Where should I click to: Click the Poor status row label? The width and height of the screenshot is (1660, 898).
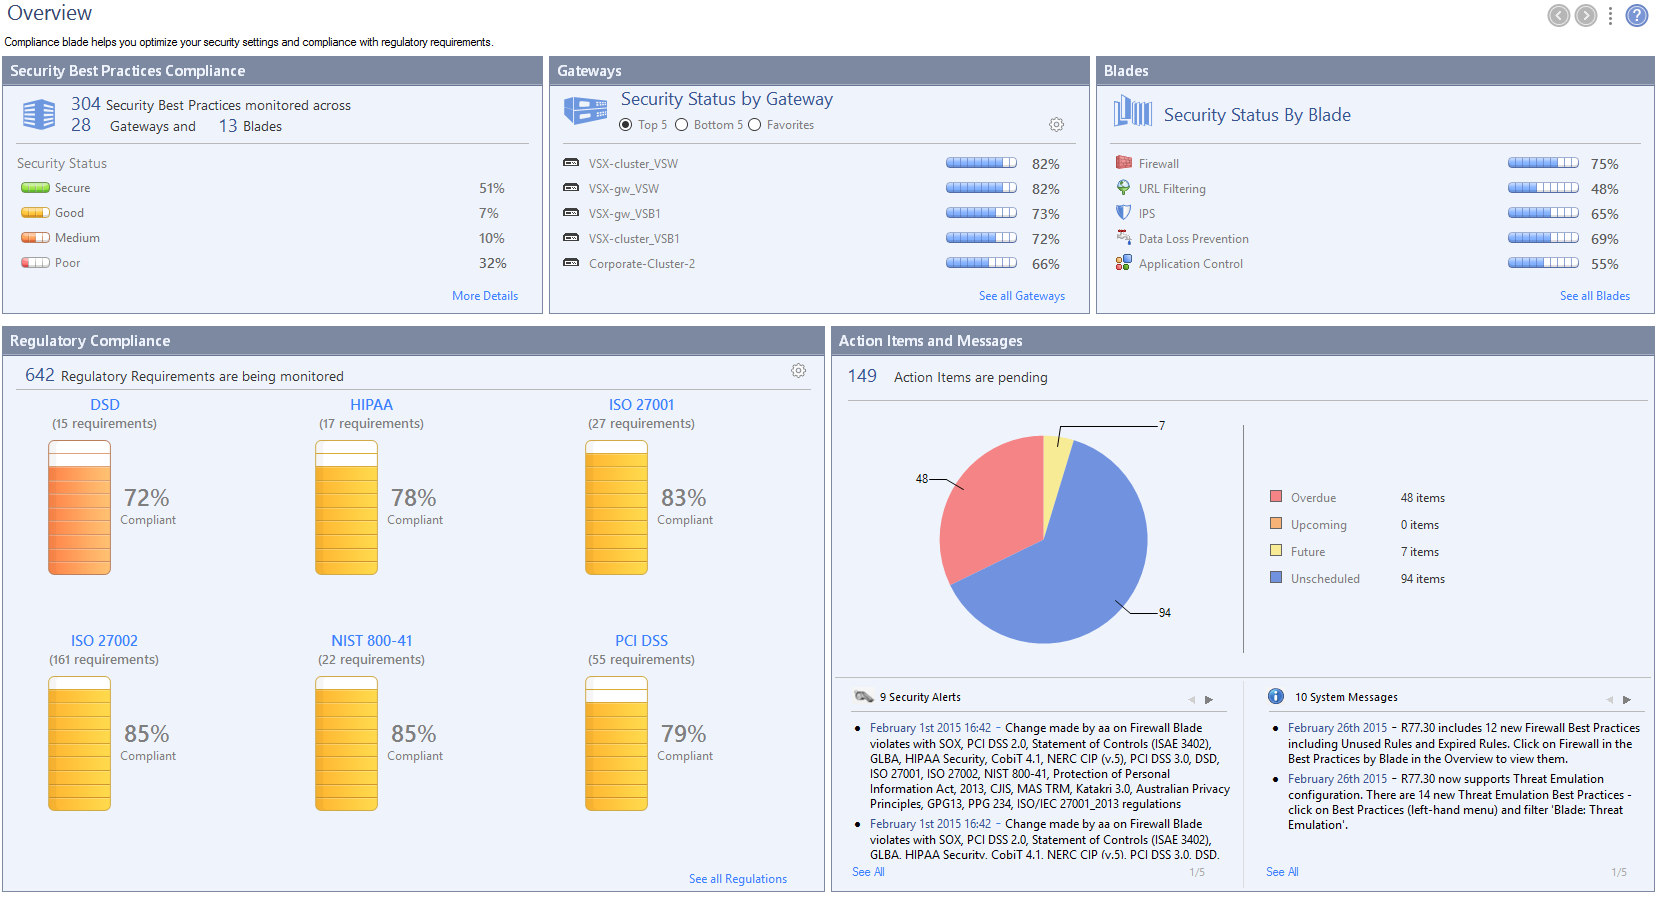pyautogui.click(x=67, y=263)
